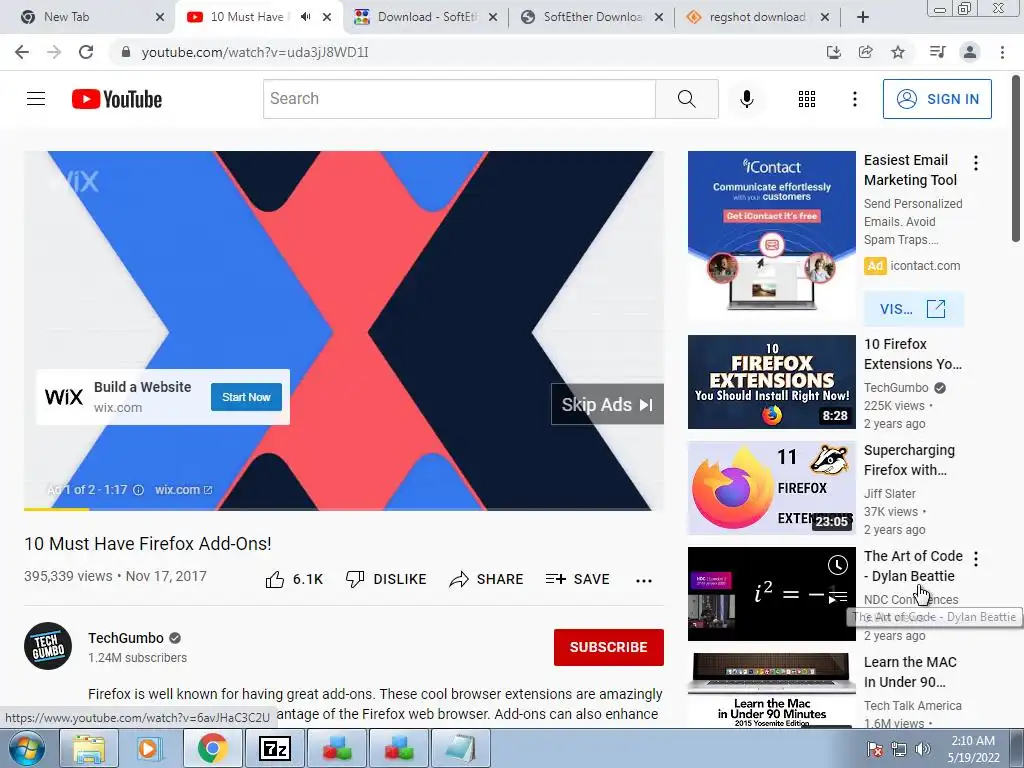Click the VISIT button on iContact ad
Image resolution: width=1024 pixels, height=768 pixels.
[x=914, y=309]
